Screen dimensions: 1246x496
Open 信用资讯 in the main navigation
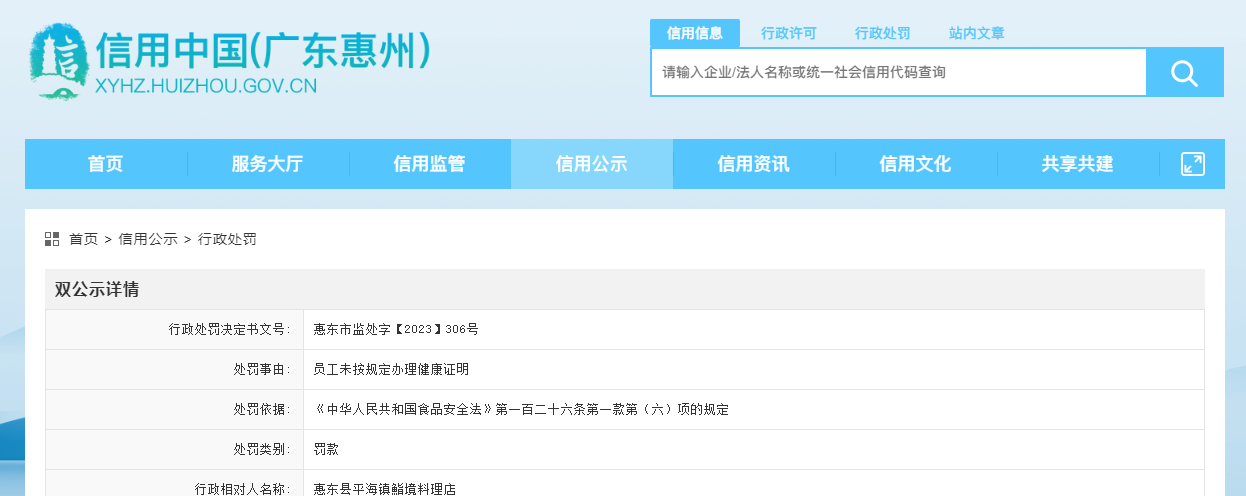tap(753, 164)
